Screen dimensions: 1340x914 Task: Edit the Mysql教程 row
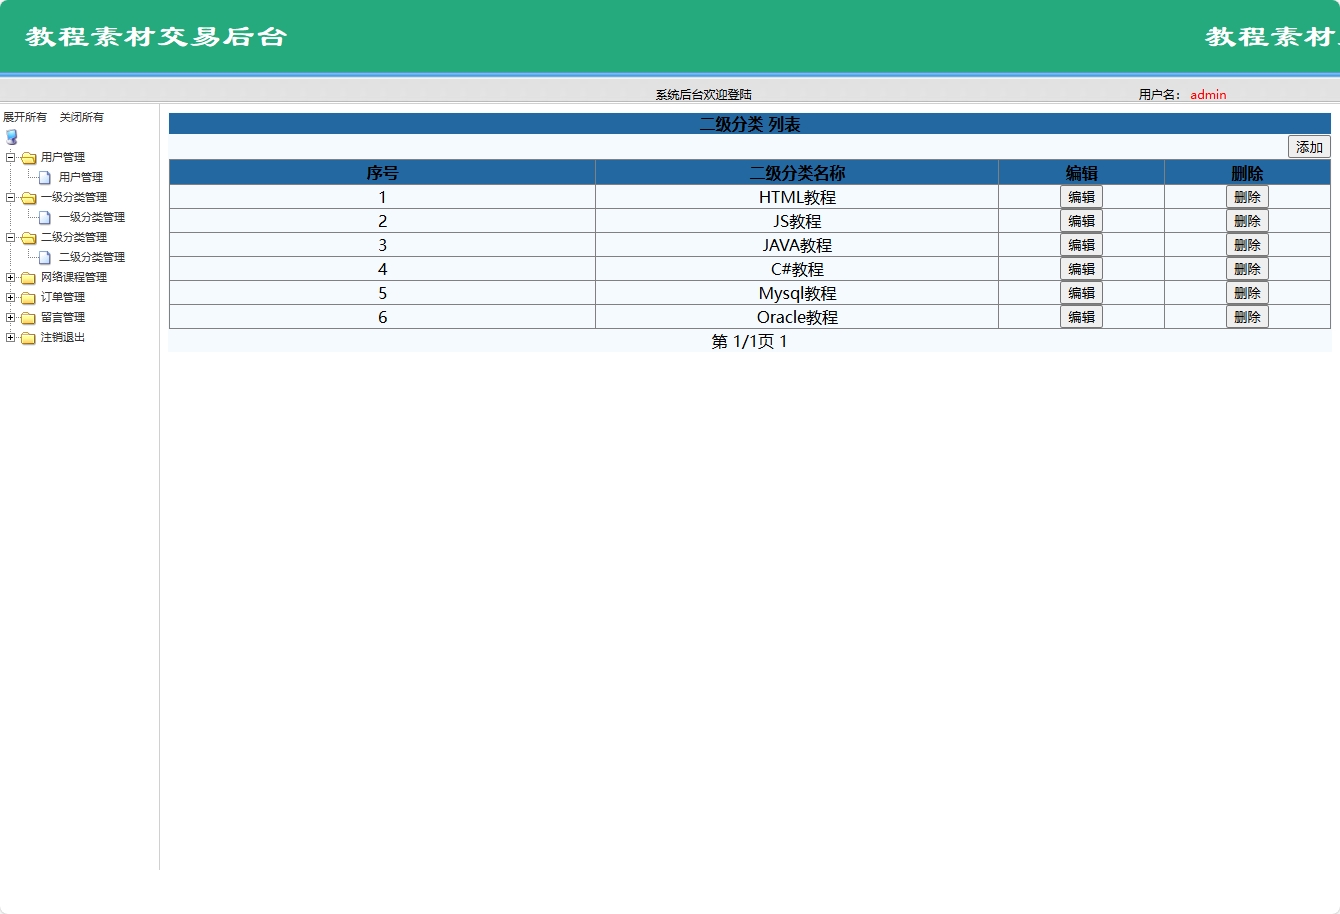click(1081, 293)
